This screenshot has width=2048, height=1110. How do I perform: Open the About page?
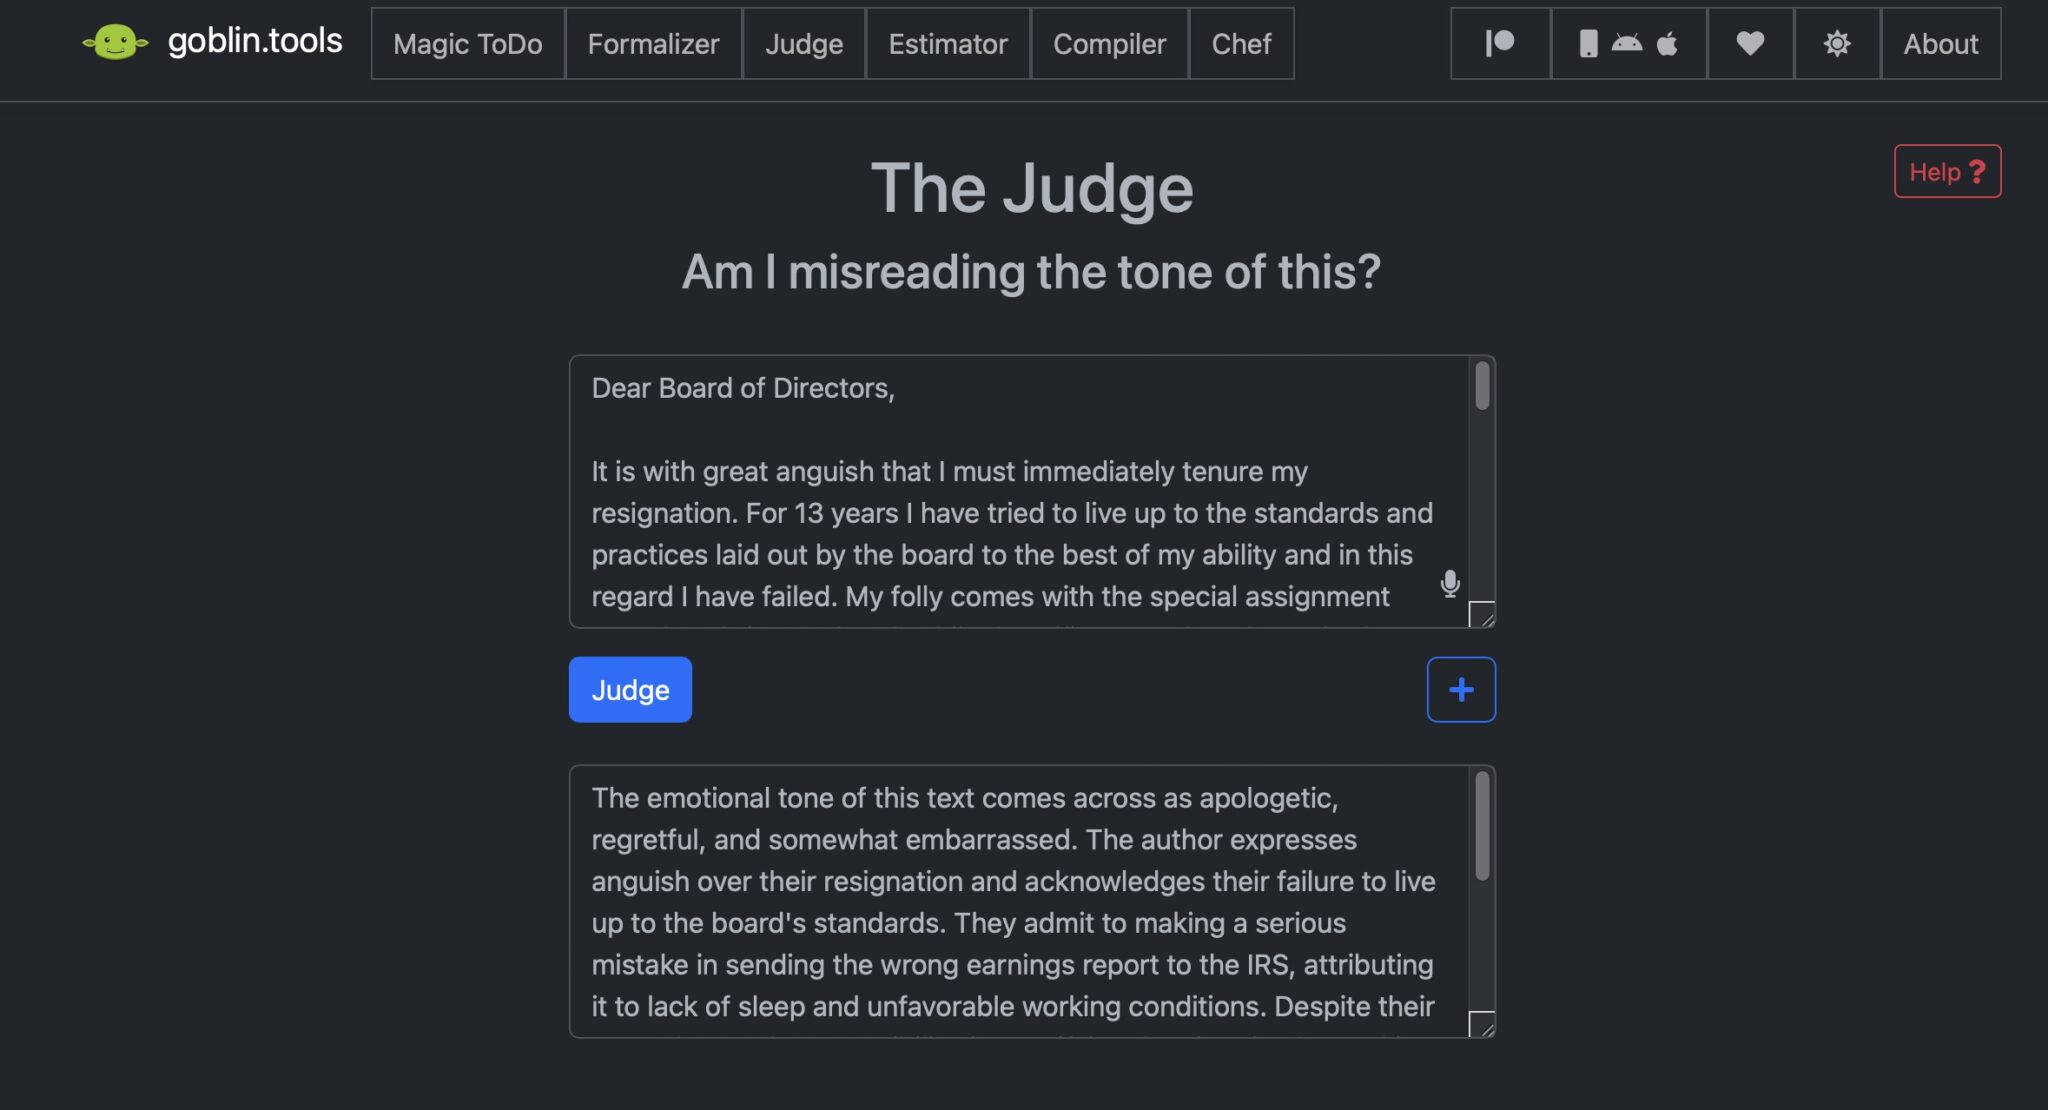(1940, 43)
